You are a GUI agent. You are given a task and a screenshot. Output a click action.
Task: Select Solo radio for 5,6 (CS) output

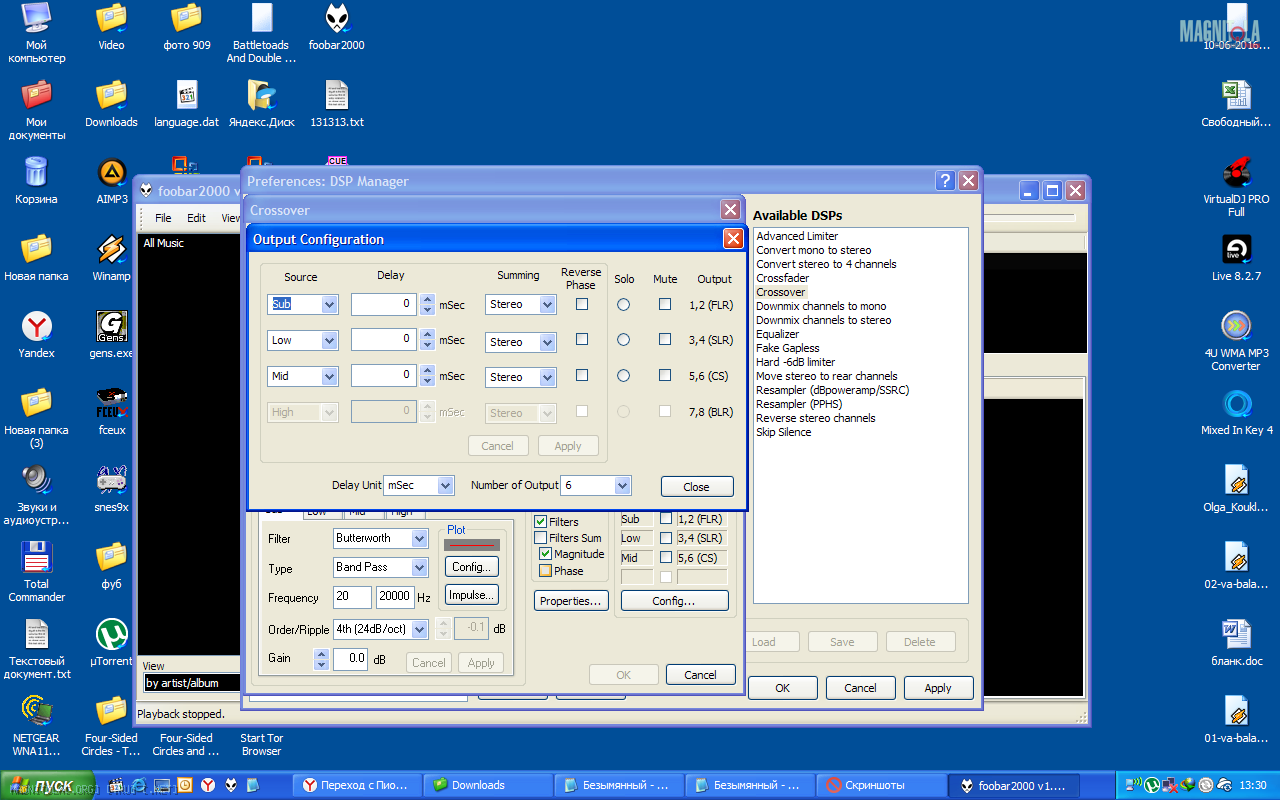[x=624, y=376]
